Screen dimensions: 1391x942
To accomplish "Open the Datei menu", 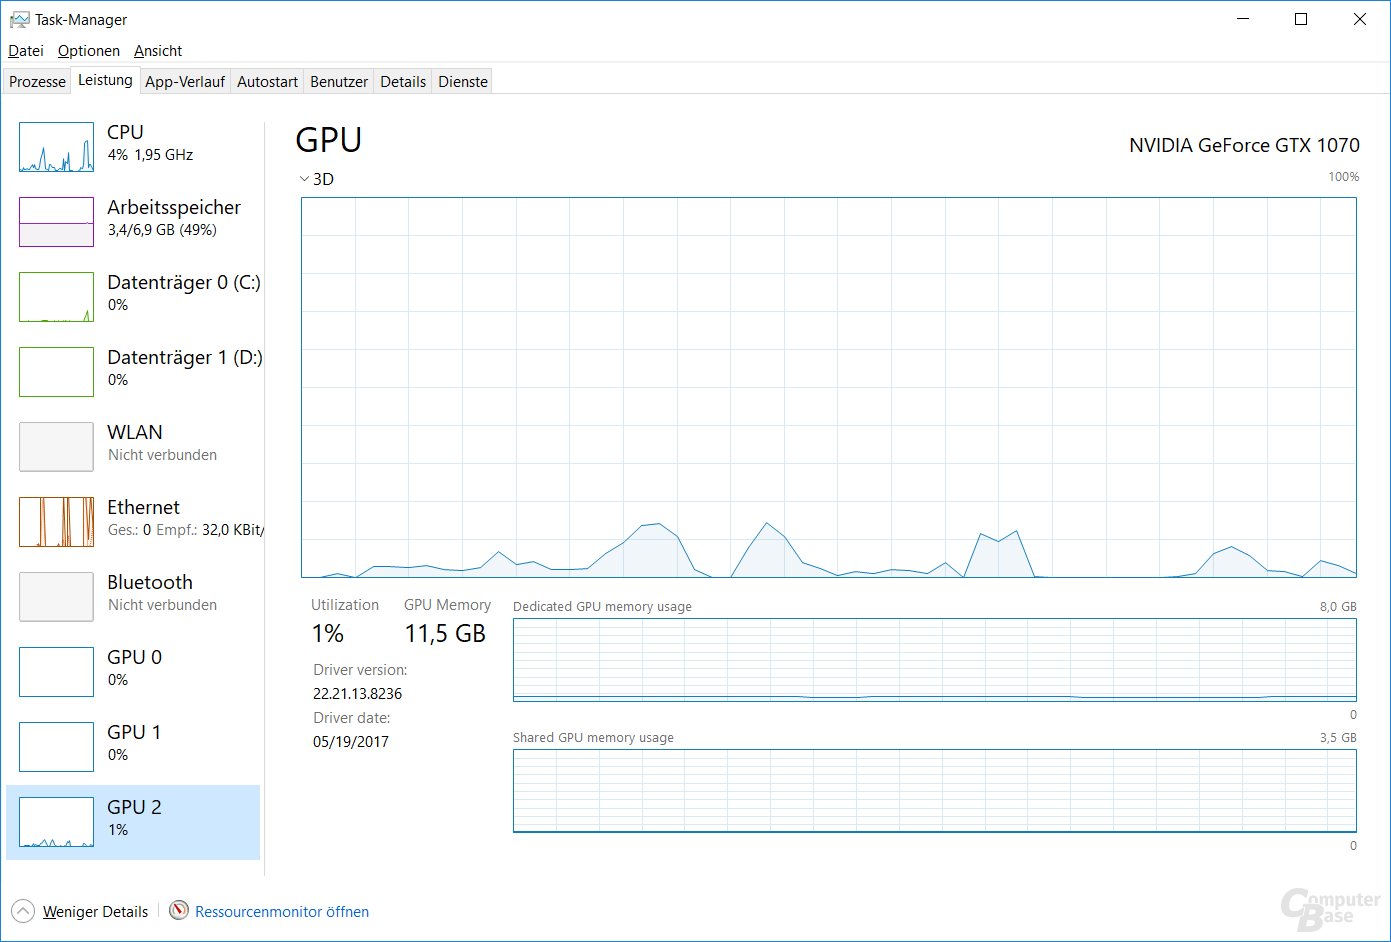I will [26, 51].
